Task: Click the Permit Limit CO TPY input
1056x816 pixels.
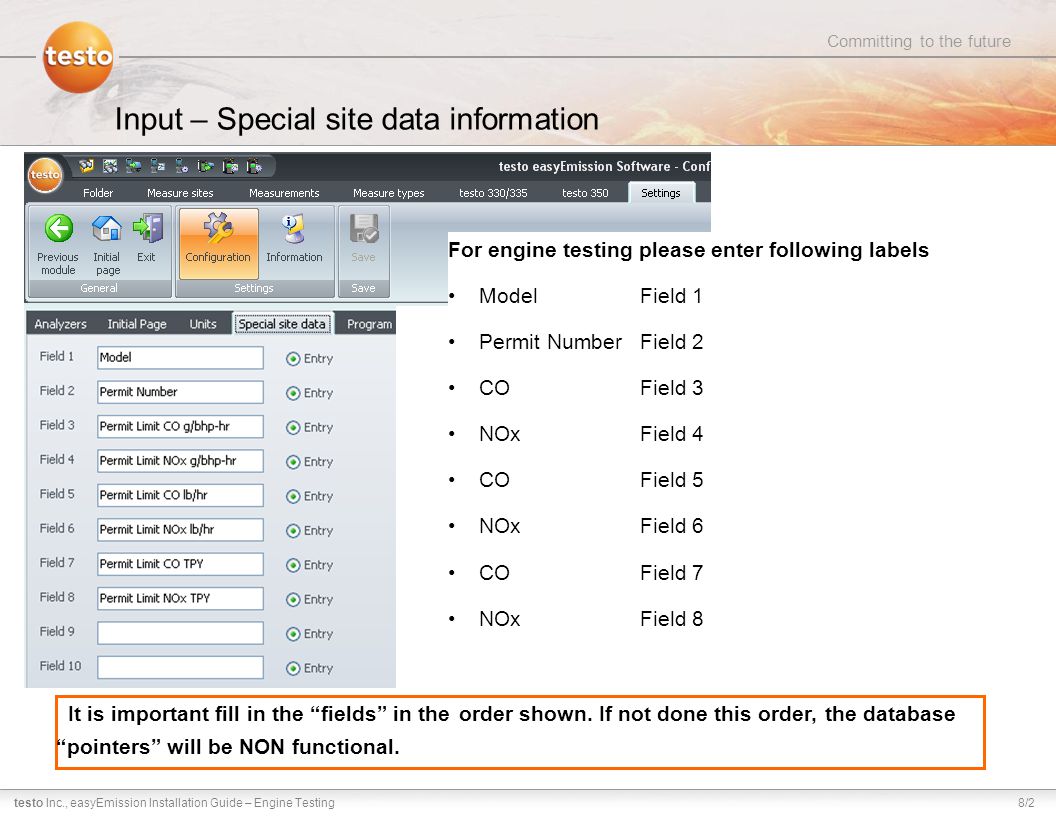Action: coord(180,564)
